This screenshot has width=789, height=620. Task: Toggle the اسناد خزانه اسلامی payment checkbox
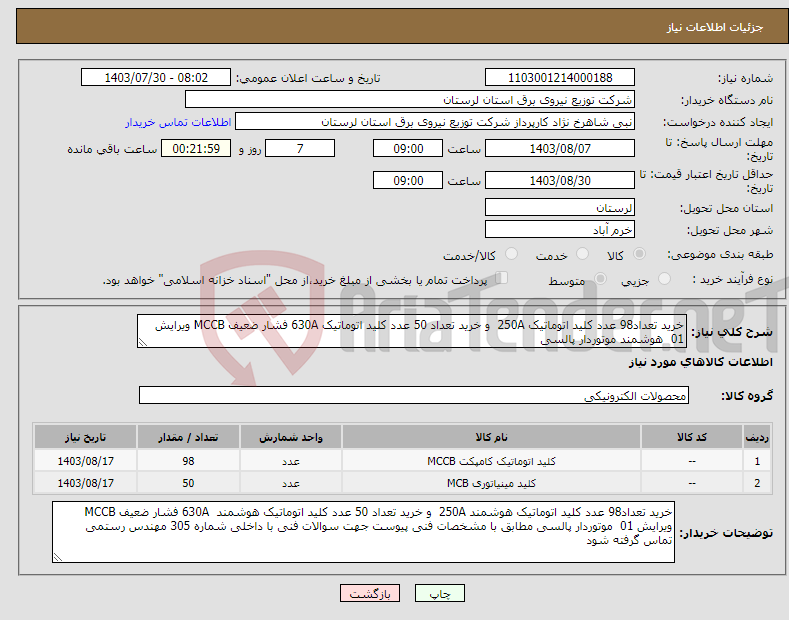(x=501, y=278)
